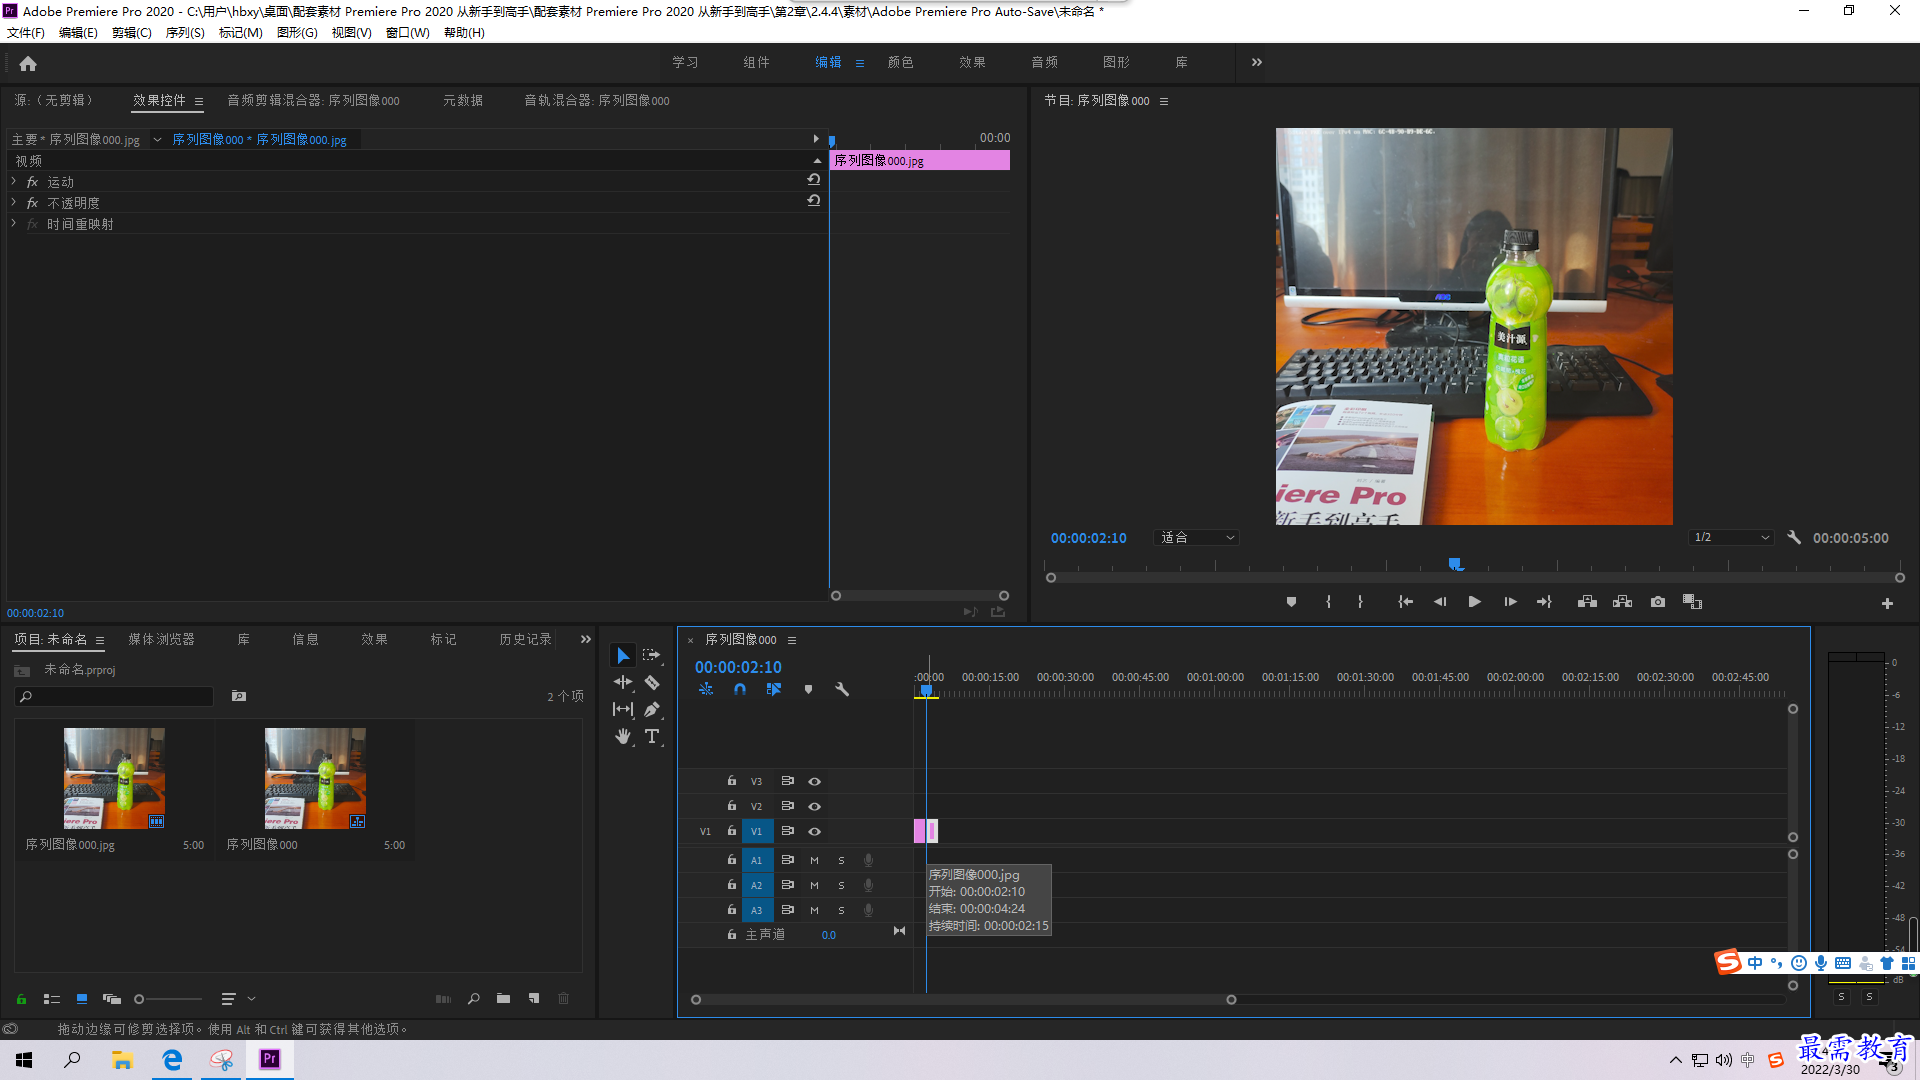Mute track A1

(x=814, y=860)
